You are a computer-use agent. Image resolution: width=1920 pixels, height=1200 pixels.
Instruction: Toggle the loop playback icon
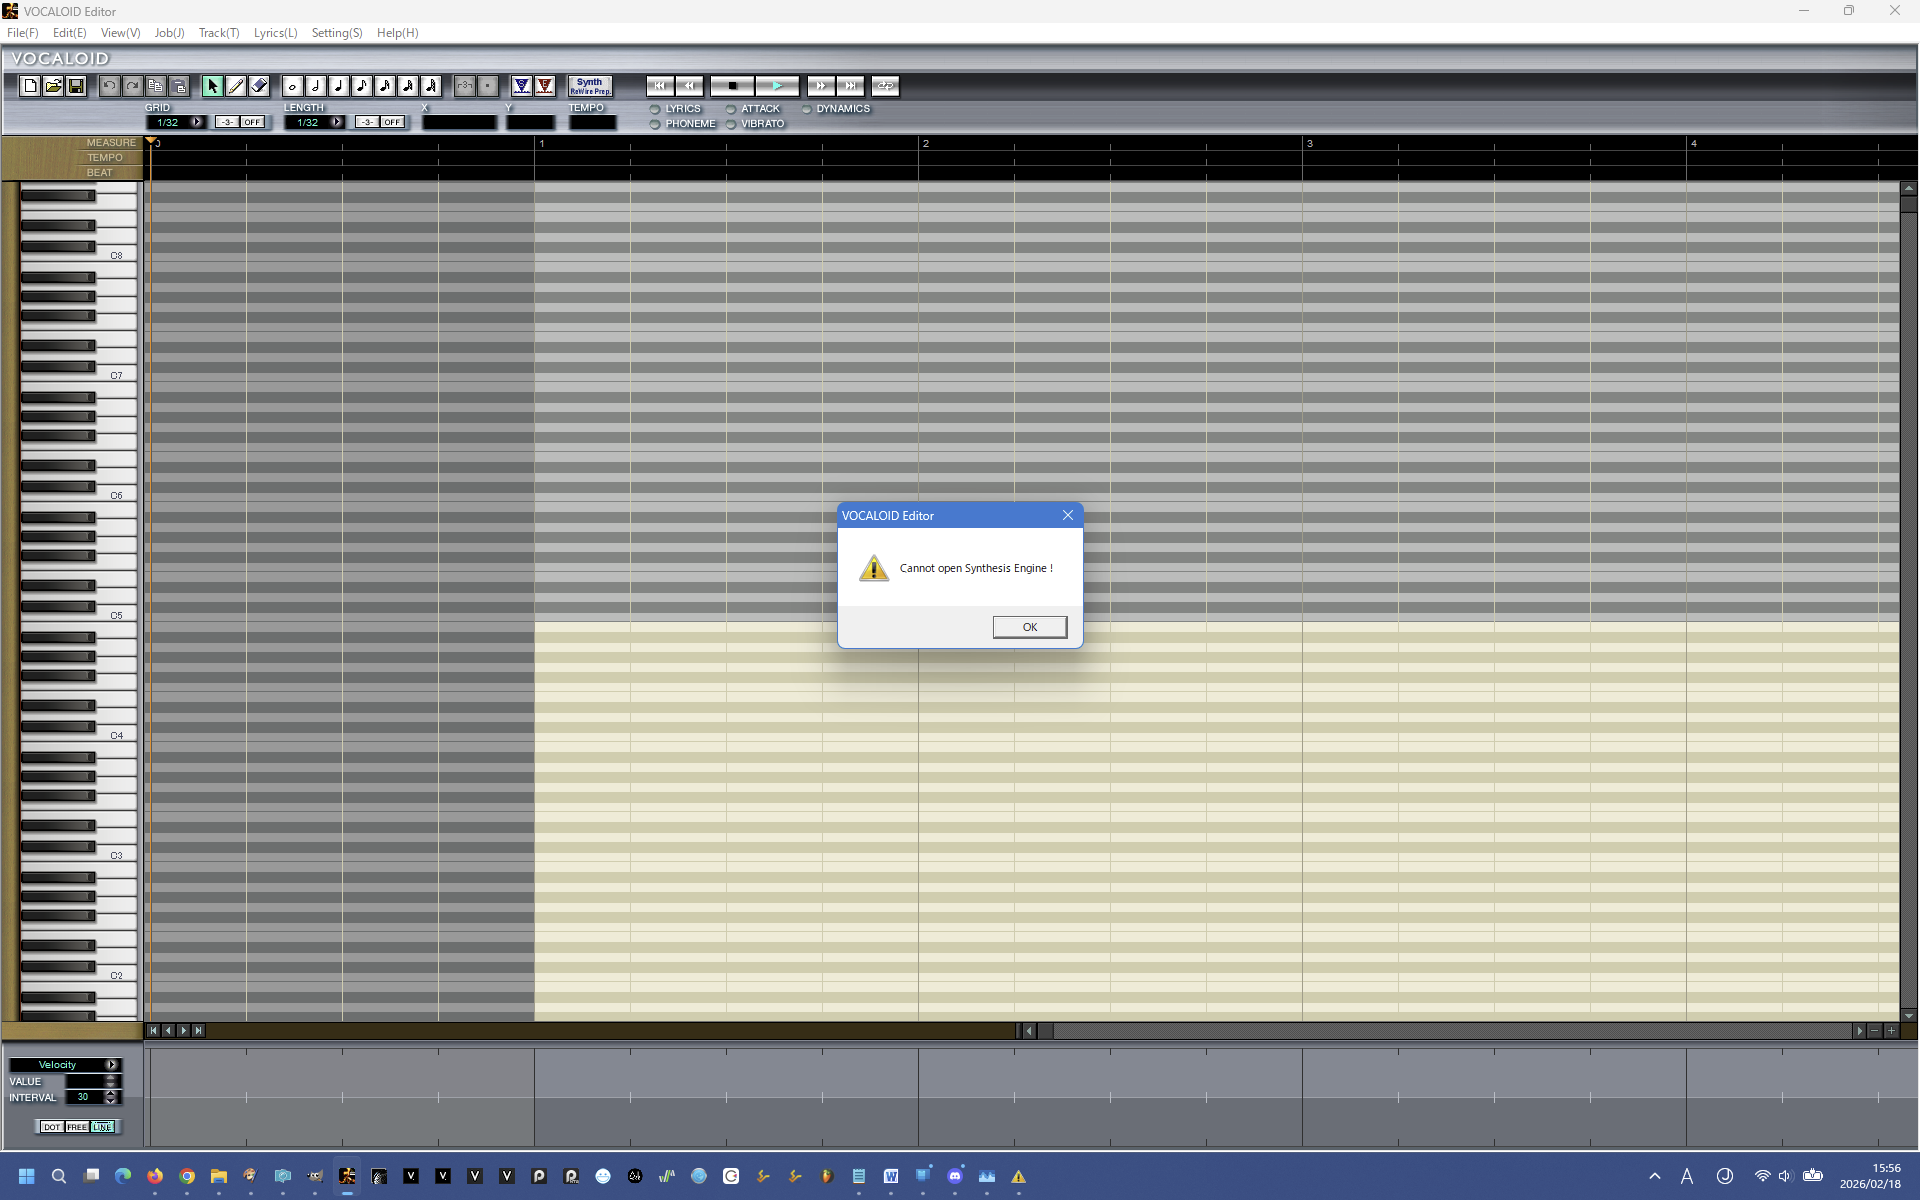coord(885,86)
